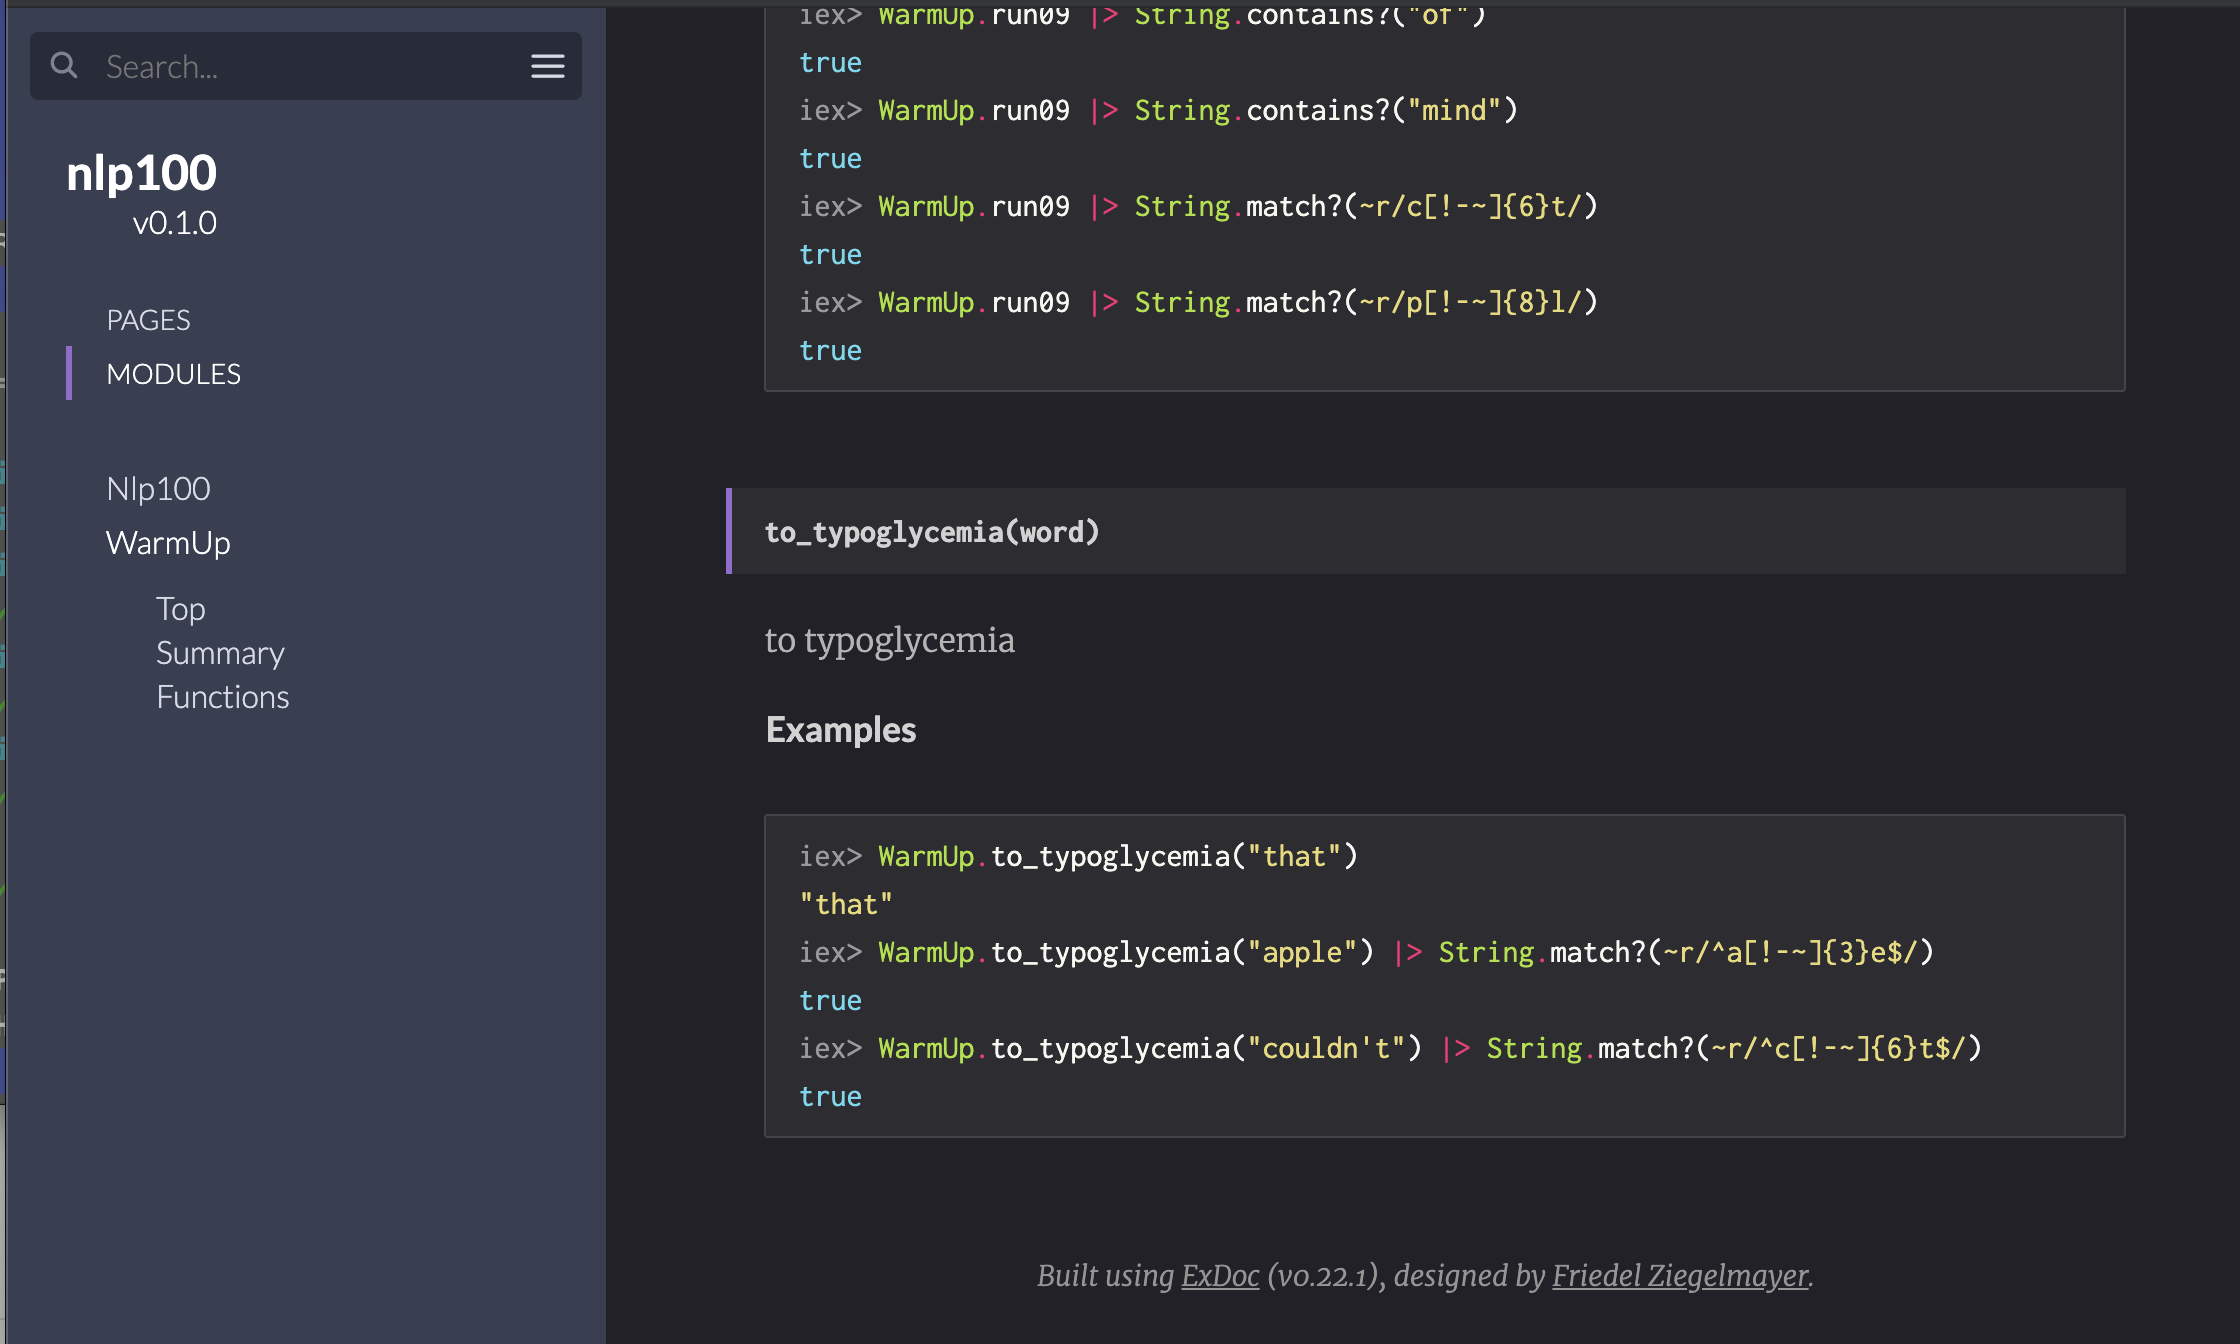Jump to Top of WarmUp

point(180,609)
